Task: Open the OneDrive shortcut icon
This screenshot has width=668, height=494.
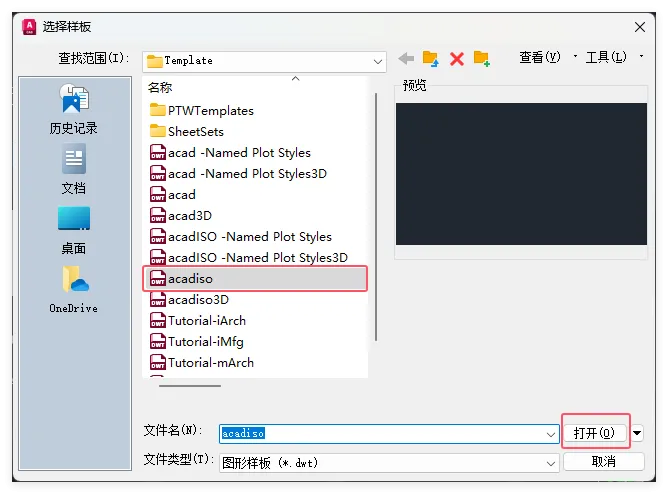Action: (x=75, y=279)
